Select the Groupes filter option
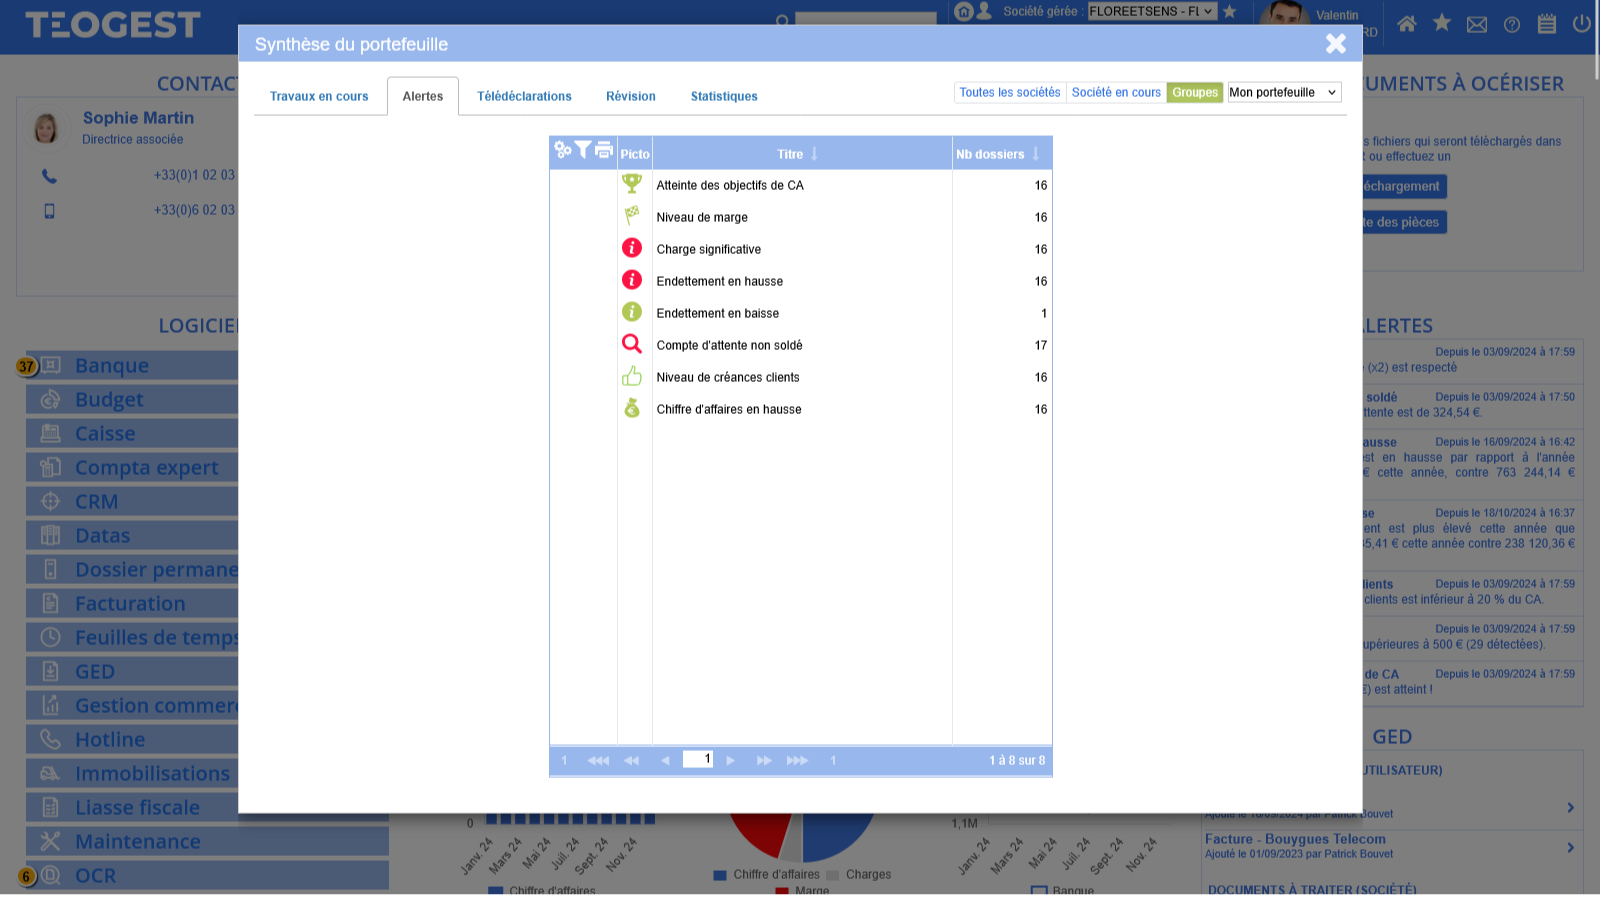 pos(1195,93)
